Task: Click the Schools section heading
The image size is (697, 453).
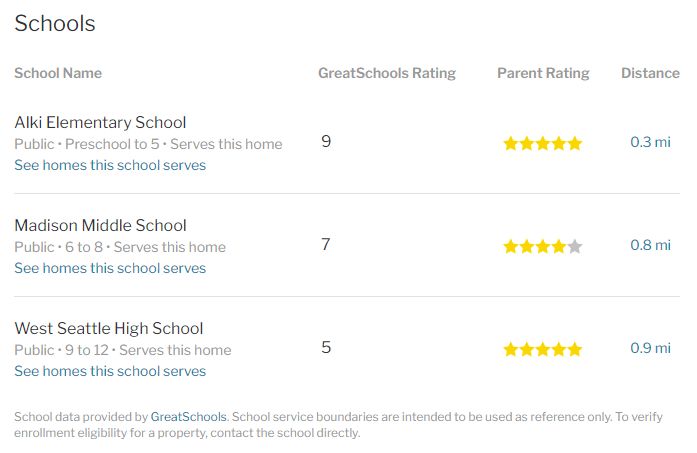Action: coord(55,23)
